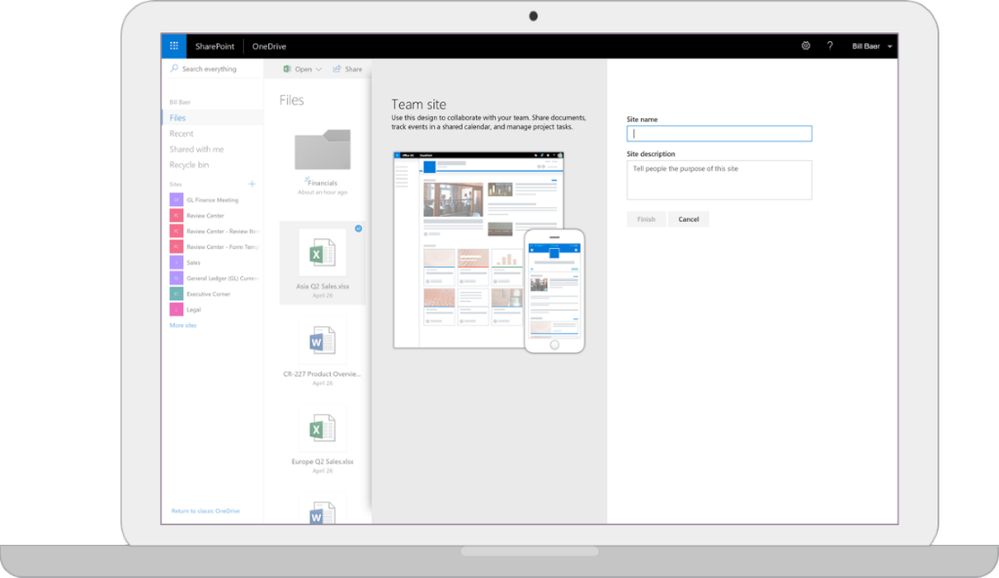Click the Team site heading
Viewport: 999px width, 578px height.
coord(419,104)
